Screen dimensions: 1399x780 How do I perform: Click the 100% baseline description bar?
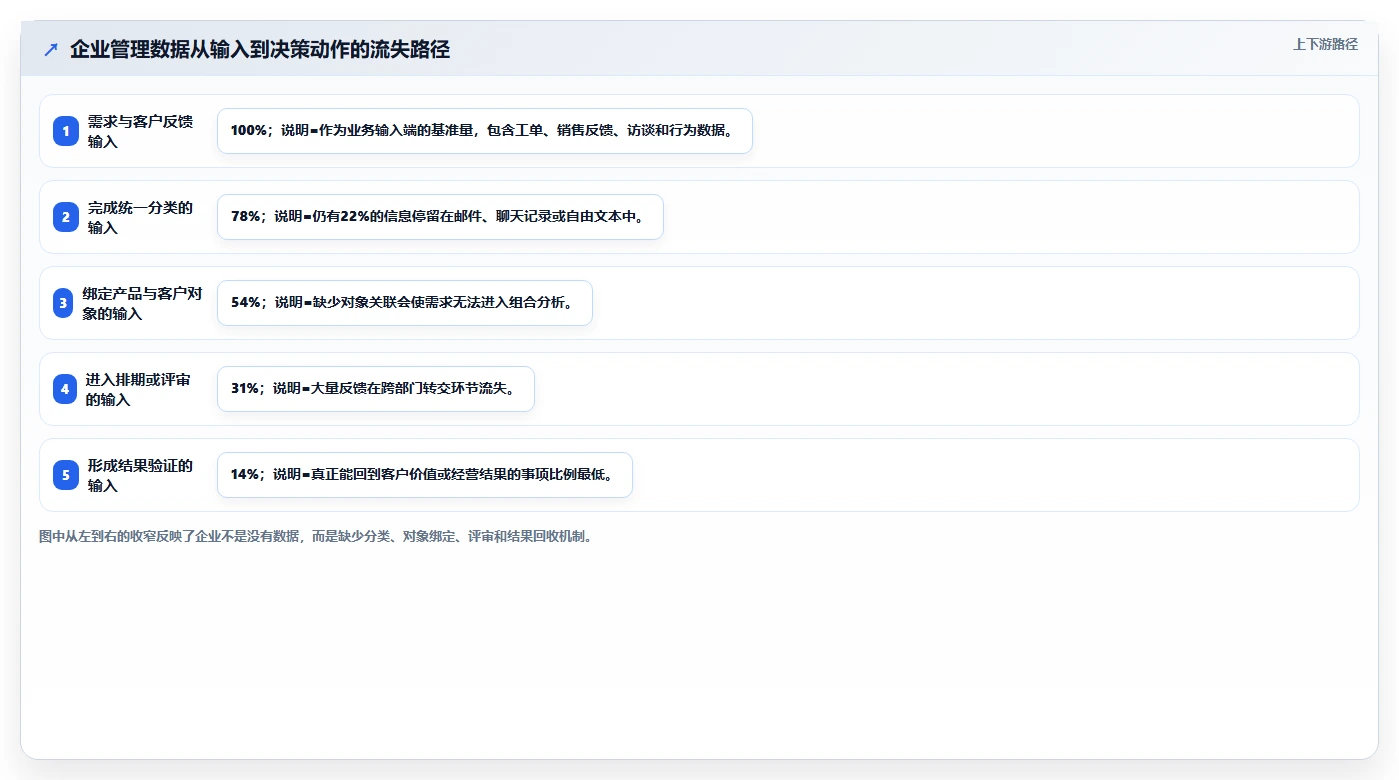pyautogui.click(x=485, y=131)
